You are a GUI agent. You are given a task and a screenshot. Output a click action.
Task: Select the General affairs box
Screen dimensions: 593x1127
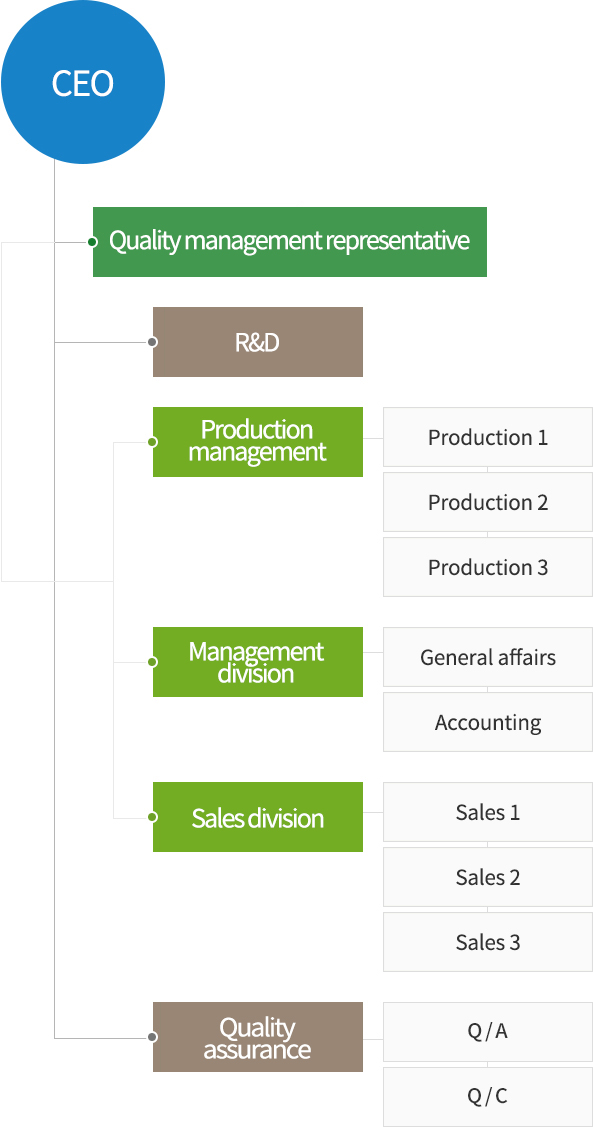[488, 657]
